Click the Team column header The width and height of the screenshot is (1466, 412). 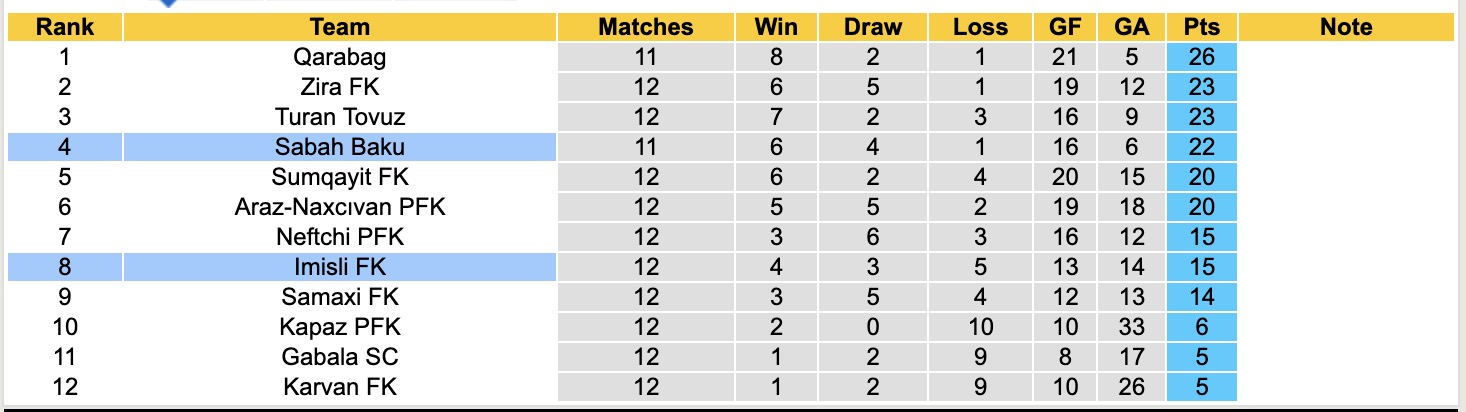(x=339, y=27)
